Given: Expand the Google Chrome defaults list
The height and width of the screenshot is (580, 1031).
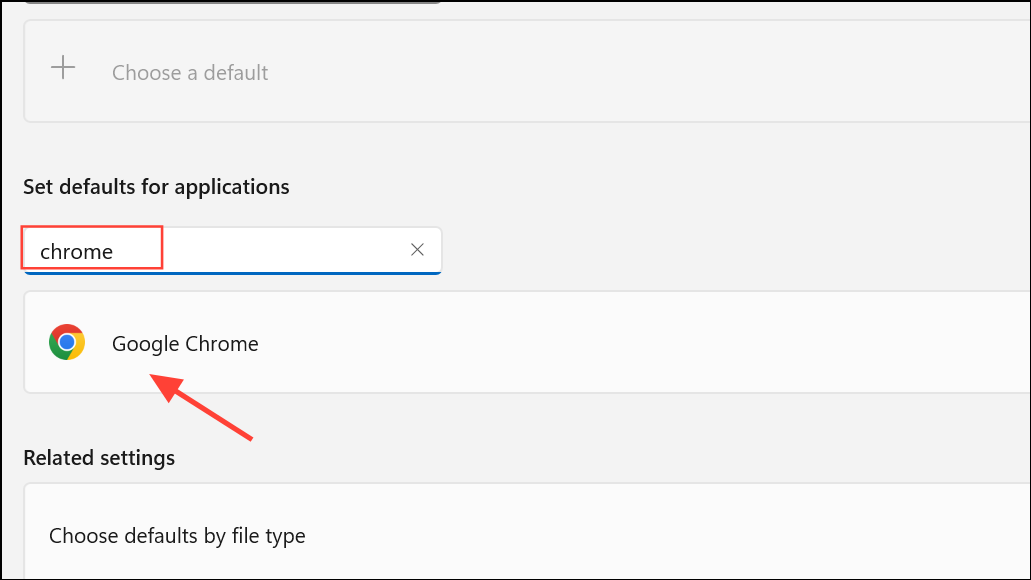Looking at the screenshot, I should tap(184, 343).
